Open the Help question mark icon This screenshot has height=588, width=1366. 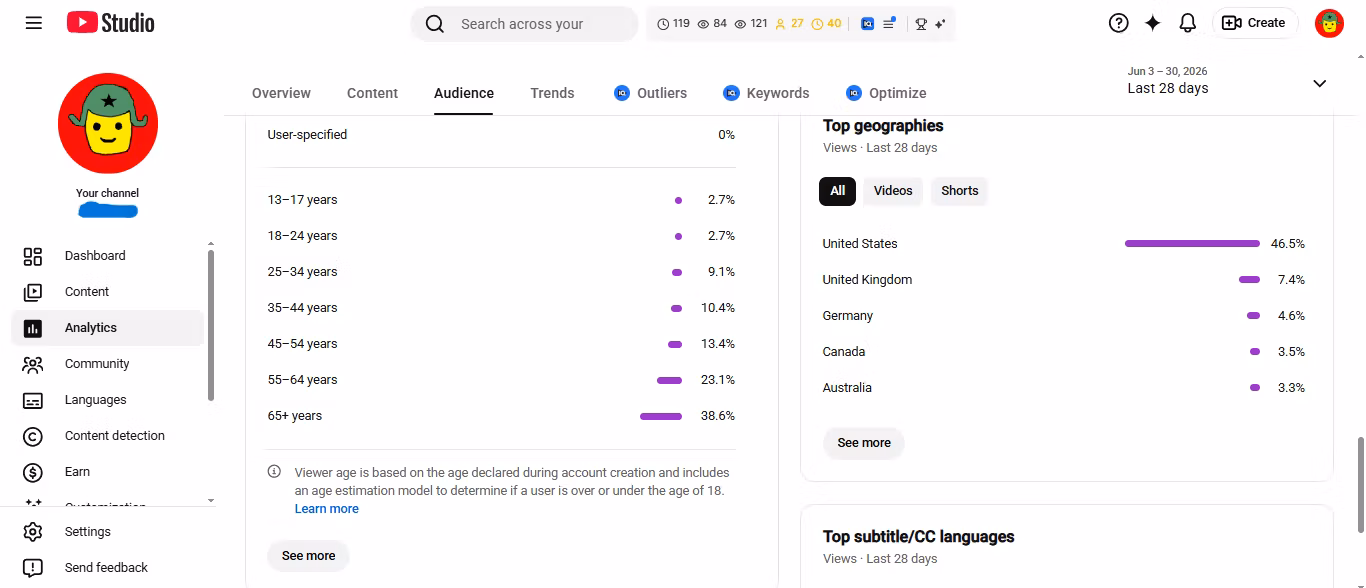pos(1119,23)
